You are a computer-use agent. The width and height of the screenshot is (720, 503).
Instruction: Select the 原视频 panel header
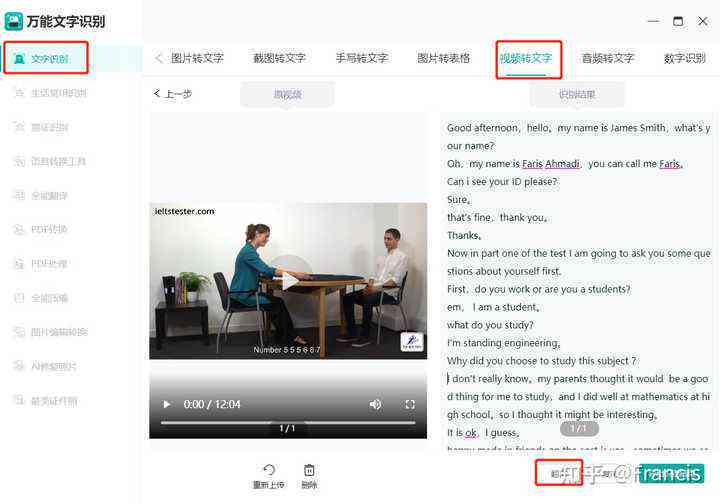[287, 95]
